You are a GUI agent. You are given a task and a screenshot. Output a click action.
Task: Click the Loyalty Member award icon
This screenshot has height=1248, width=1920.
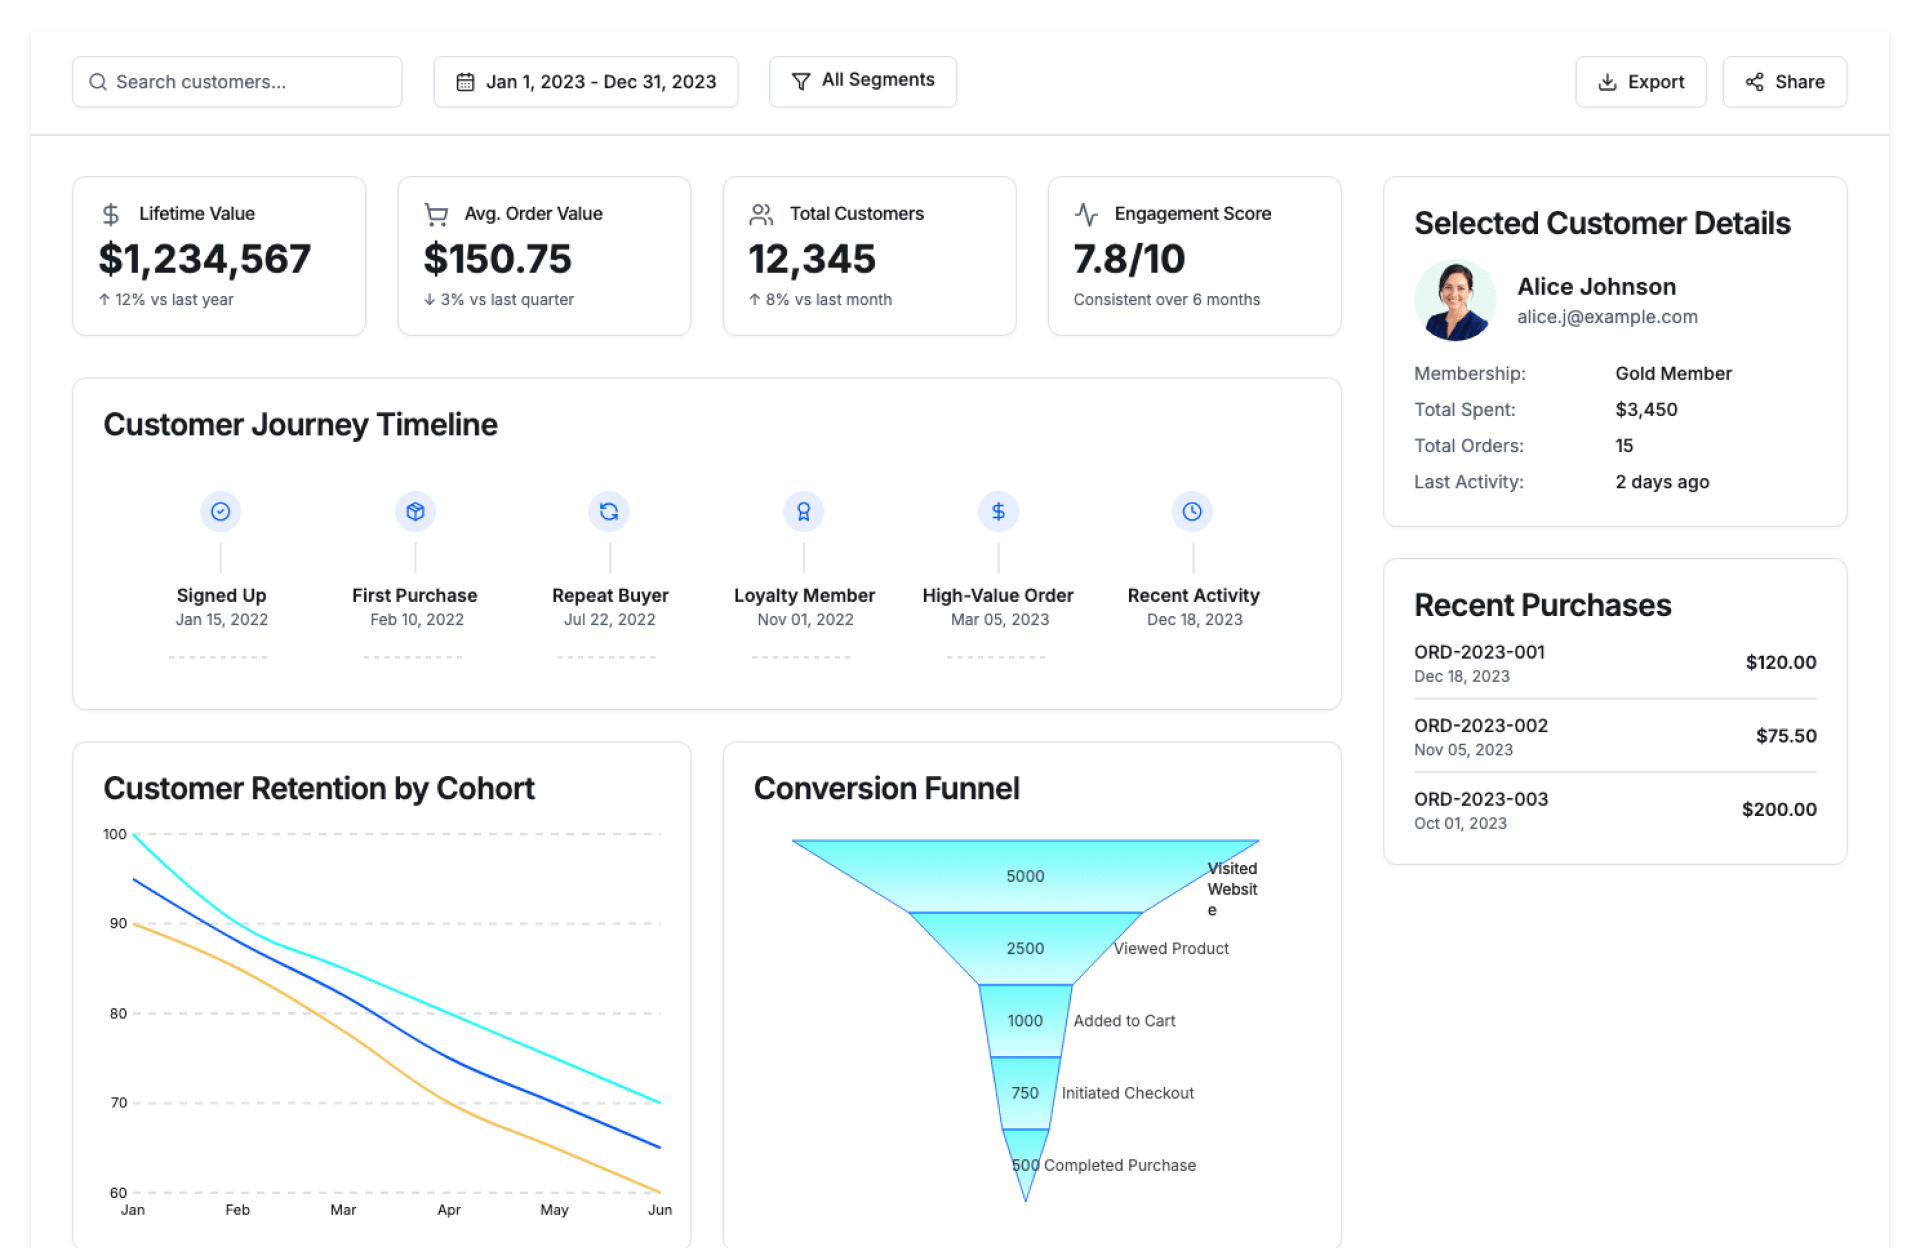(x=804, y=512)
